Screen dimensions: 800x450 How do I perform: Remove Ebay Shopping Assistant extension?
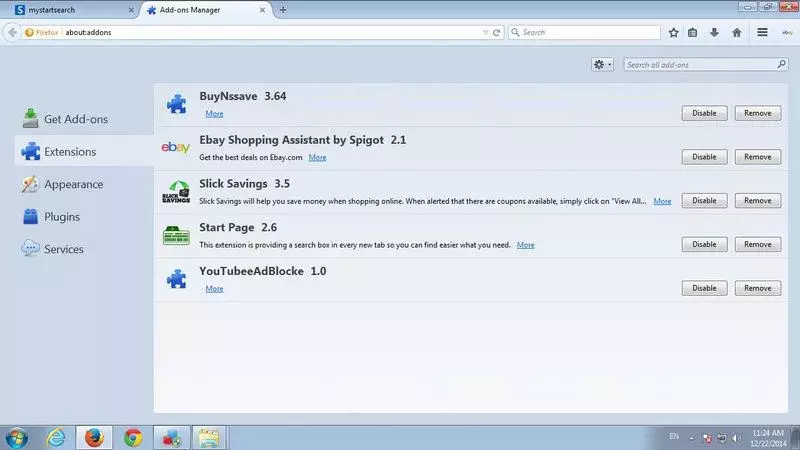[758, 157]
